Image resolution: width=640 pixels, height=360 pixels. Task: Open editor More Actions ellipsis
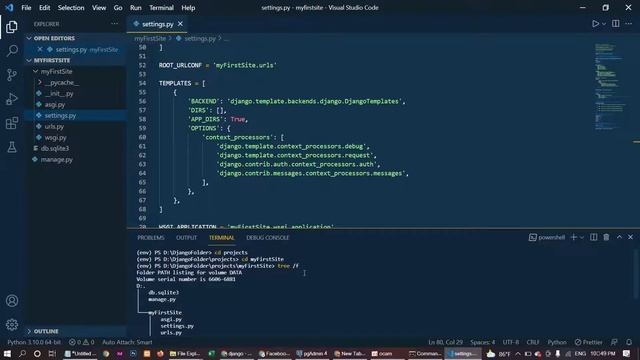tap(629, 24)
